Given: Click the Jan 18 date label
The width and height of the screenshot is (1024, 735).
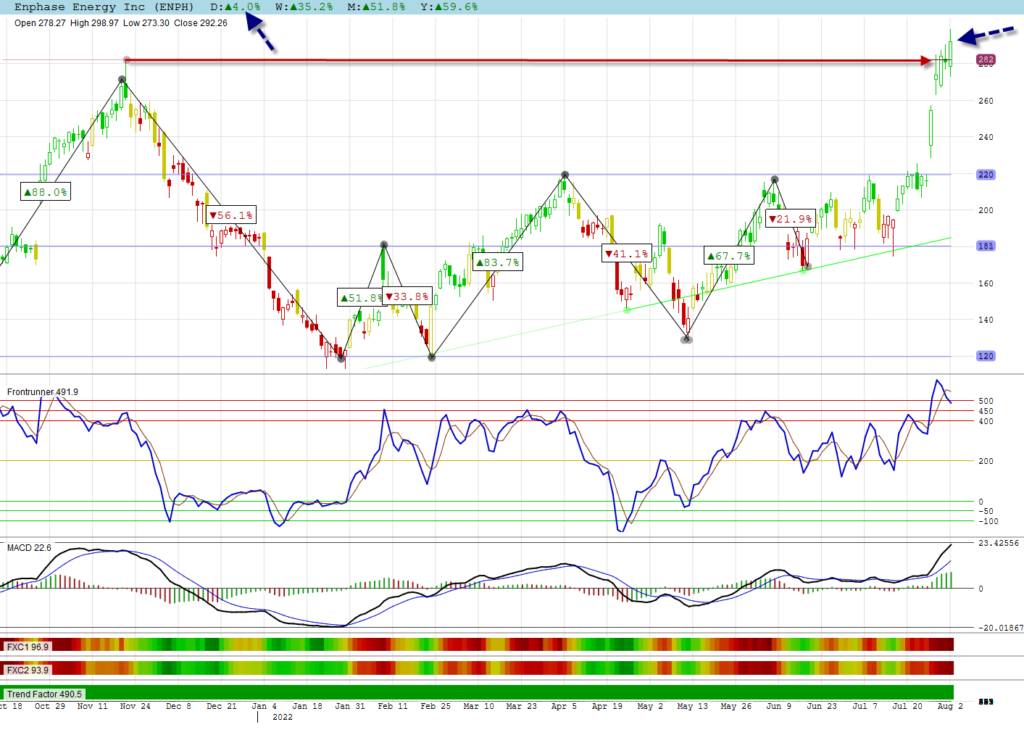Looking at the screenshot, I should click(307, 706).
